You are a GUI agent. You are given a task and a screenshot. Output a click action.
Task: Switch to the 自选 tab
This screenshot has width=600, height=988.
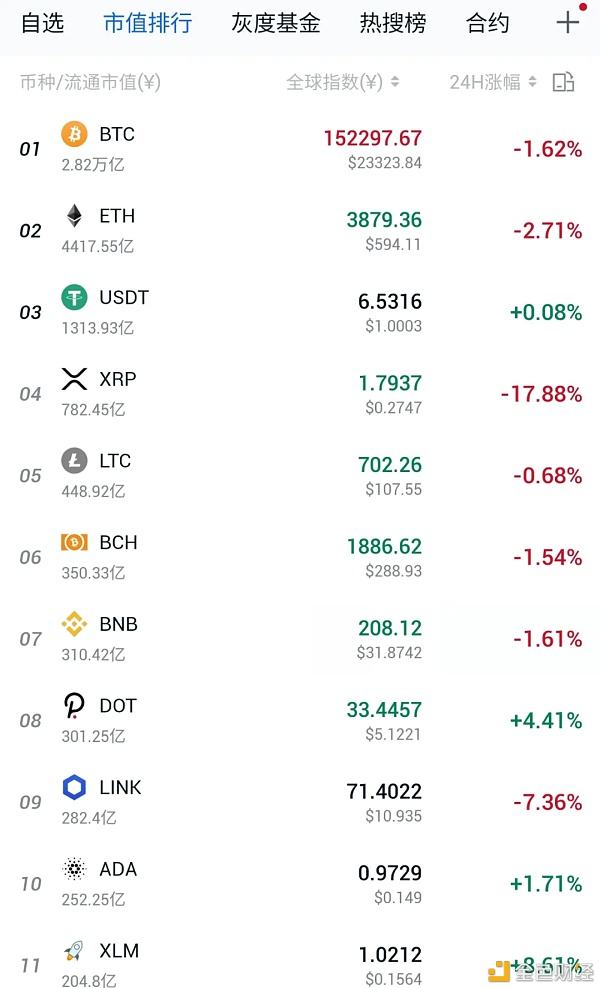[43, 23]
